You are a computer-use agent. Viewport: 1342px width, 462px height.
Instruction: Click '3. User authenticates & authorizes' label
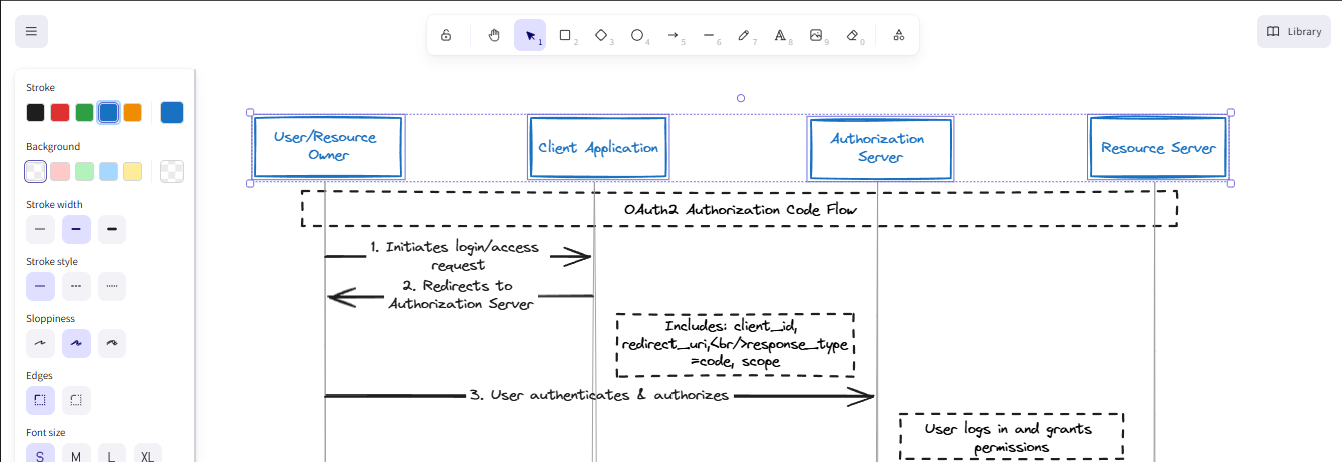click(599, 395)
